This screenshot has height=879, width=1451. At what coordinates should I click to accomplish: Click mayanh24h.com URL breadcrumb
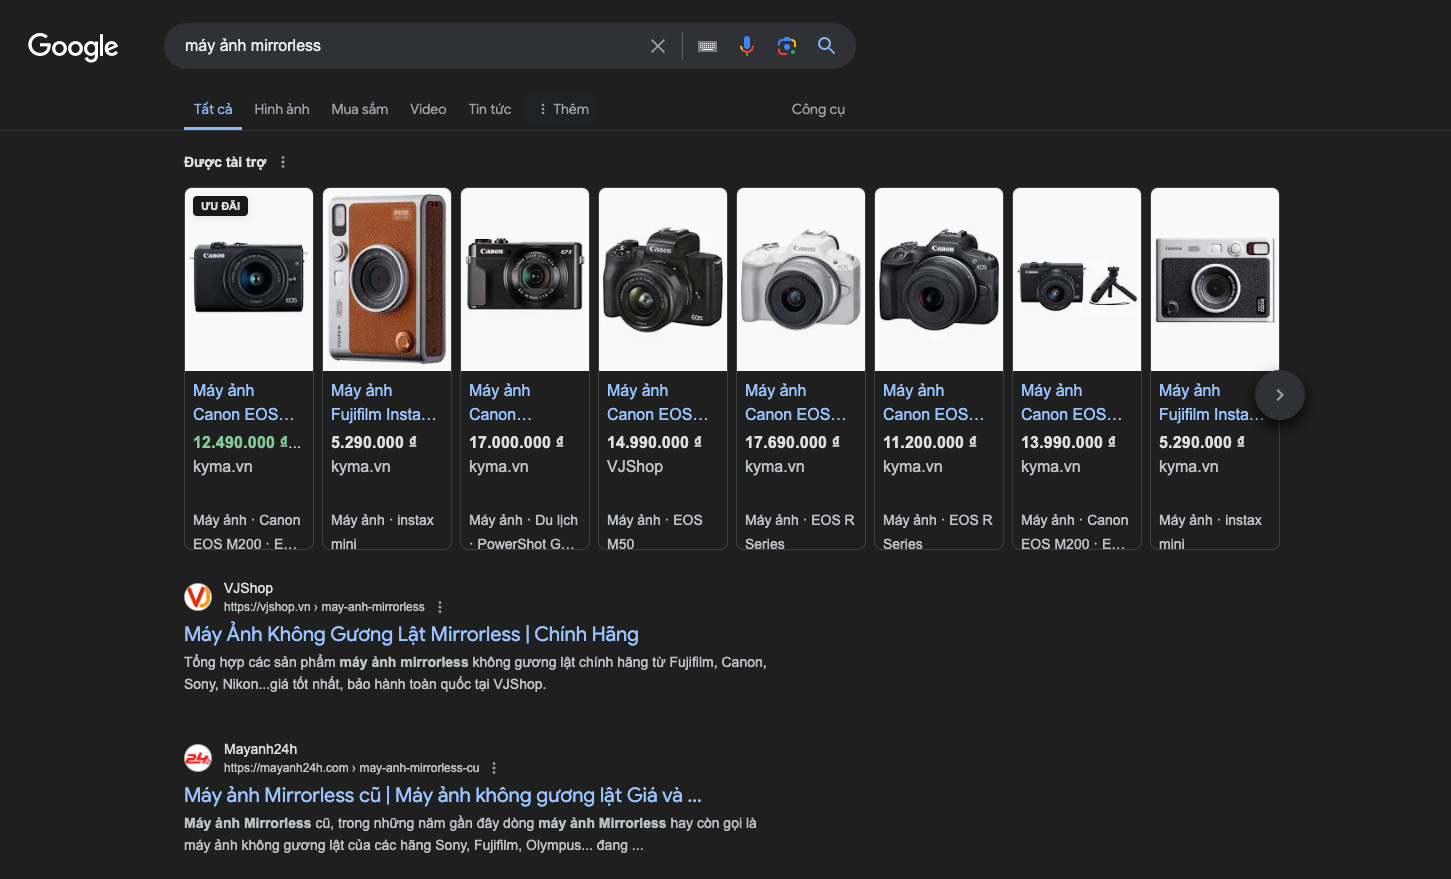tap(352, 768)
